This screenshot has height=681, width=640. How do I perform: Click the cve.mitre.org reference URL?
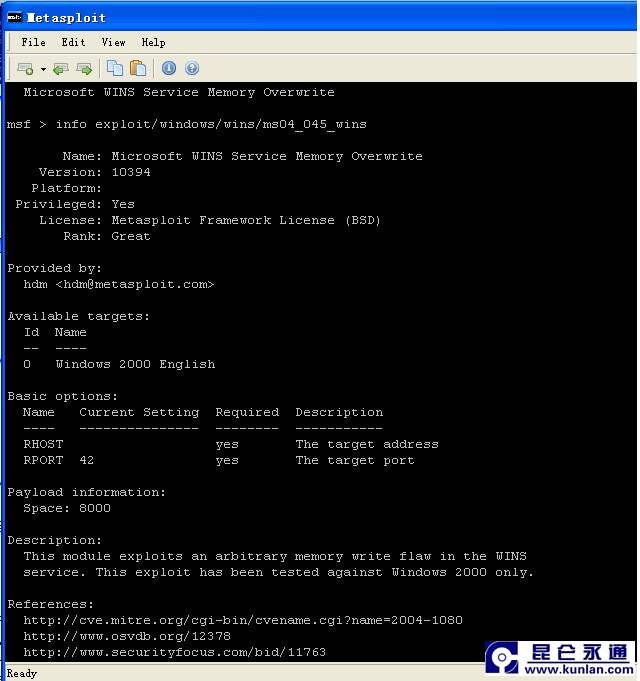[243, 620]
